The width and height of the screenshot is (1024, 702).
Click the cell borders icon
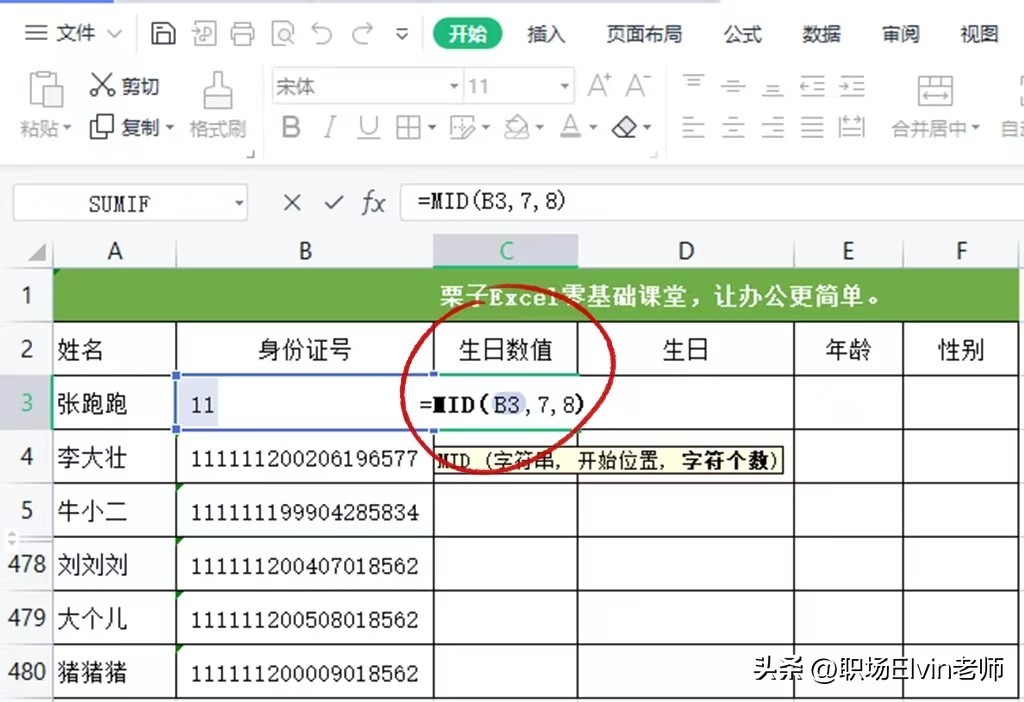(408, 128)
